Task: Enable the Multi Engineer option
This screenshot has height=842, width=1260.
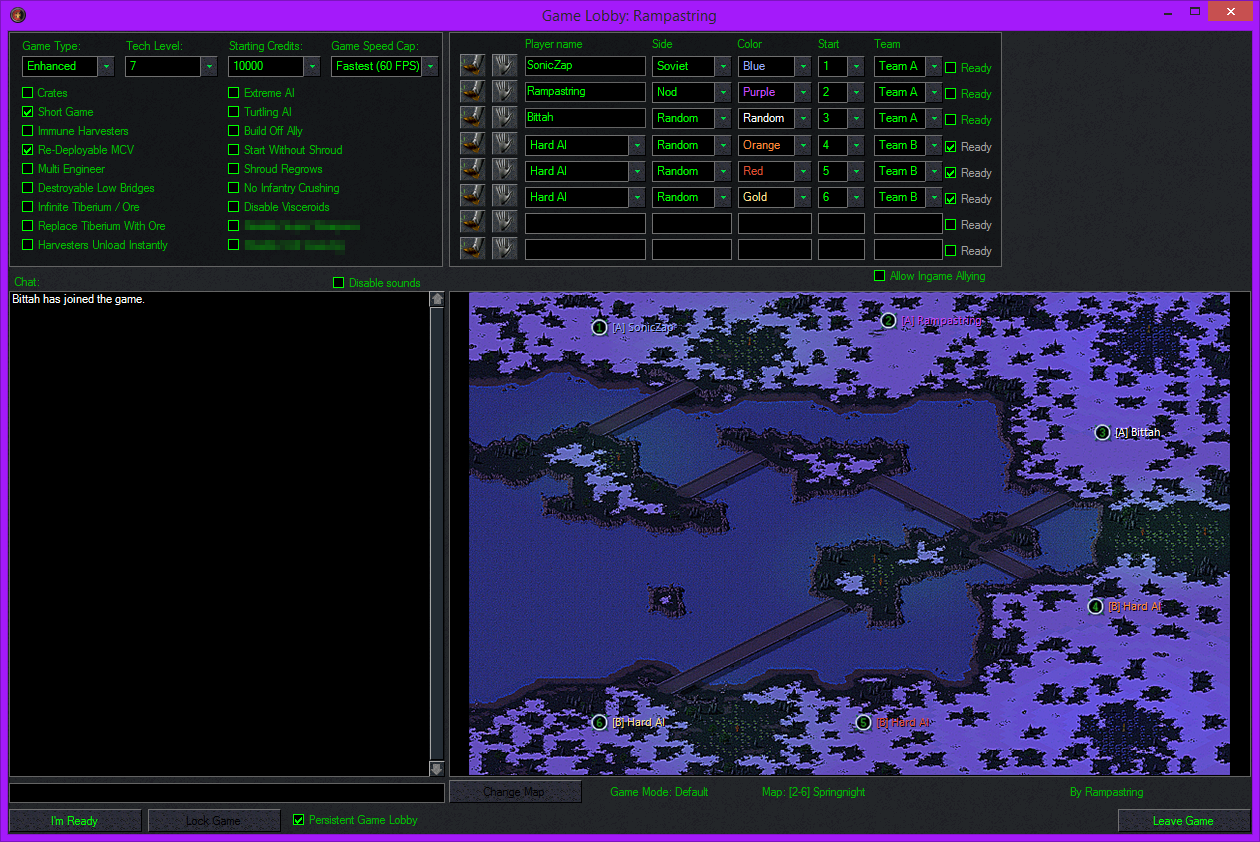Action: 28,169
